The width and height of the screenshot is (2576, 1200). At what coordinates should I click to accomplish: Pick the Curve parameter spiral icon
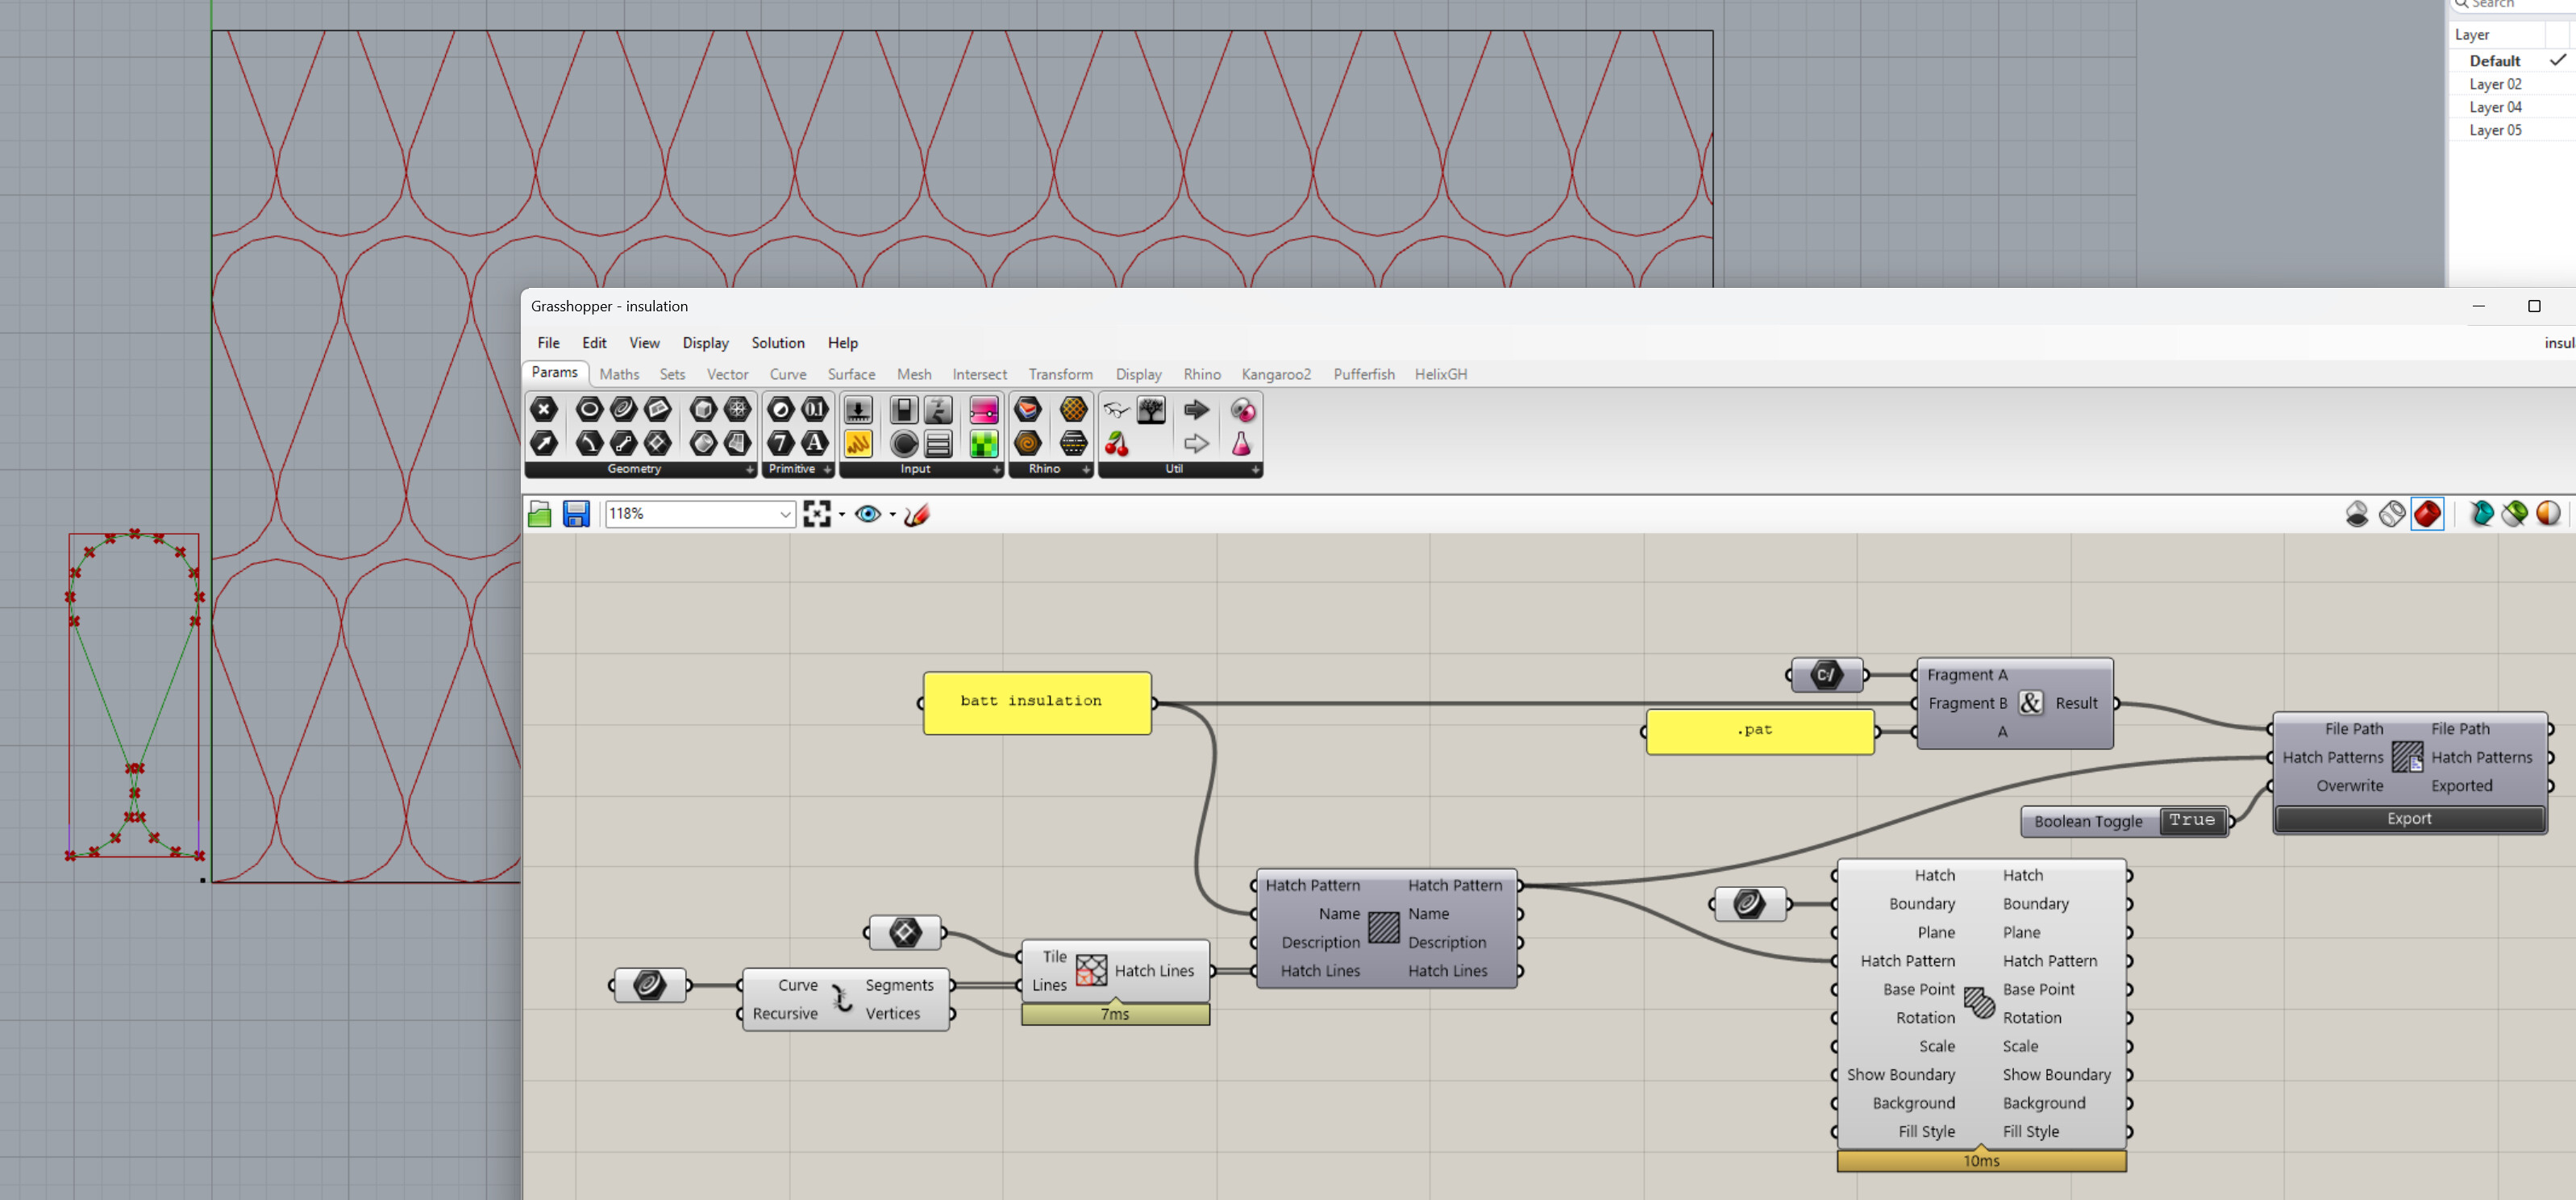point(623,409)
